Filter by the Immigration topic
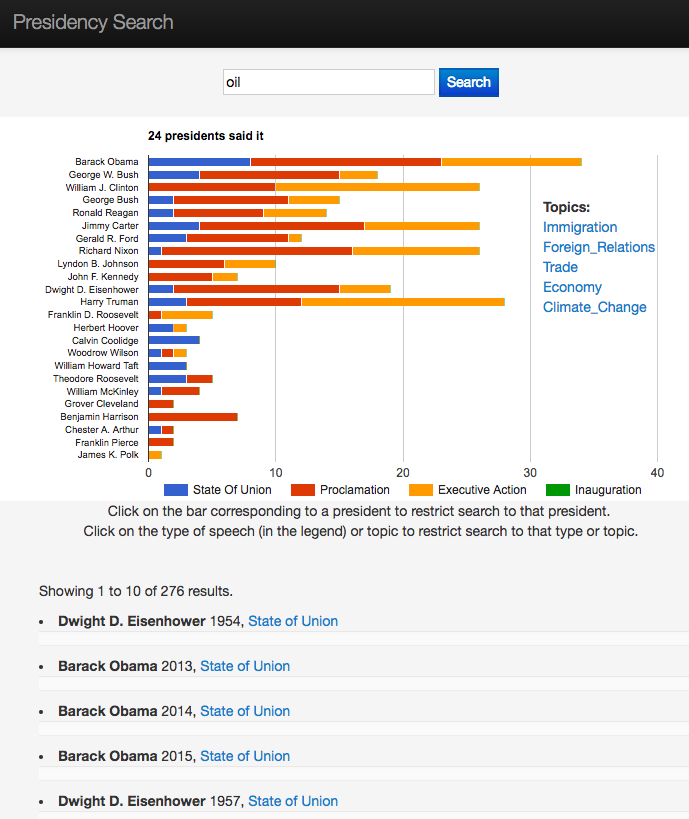The image size is (689, 819). pyautogui.click(x=580, y=227)
